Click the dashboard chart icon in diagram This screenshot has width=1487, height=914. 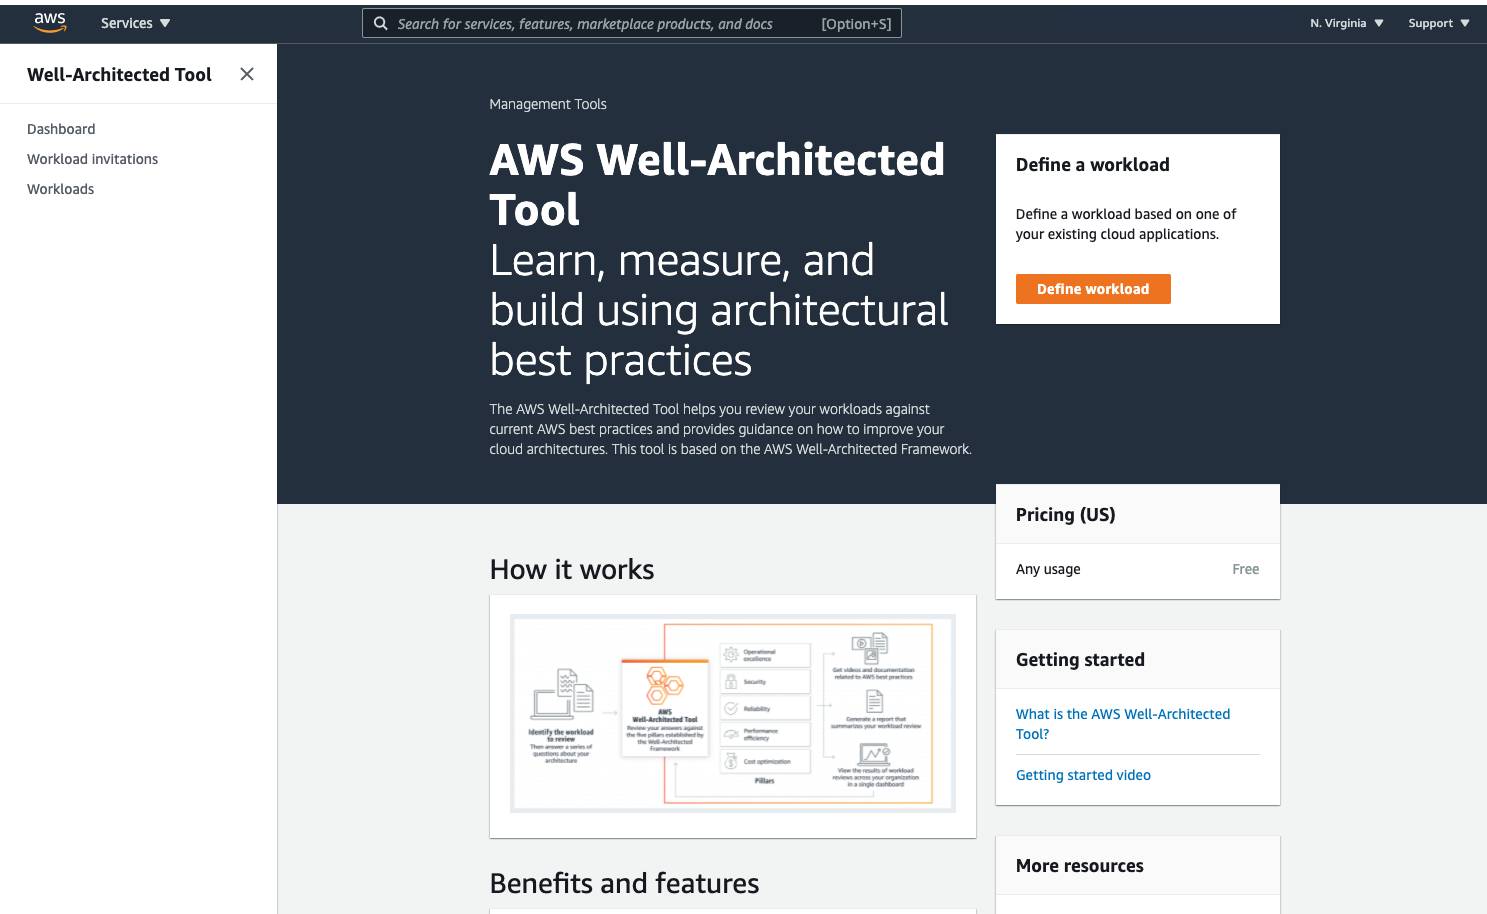coord(875,754)
